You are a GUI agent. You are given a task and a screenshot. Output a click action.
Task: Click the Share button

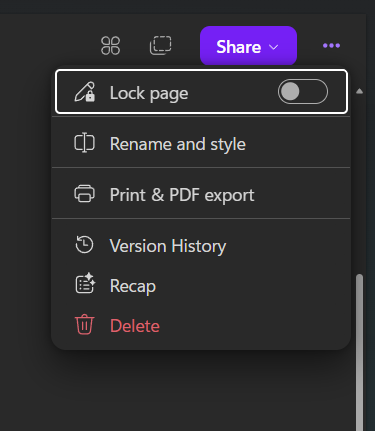(x=248, y=46)
